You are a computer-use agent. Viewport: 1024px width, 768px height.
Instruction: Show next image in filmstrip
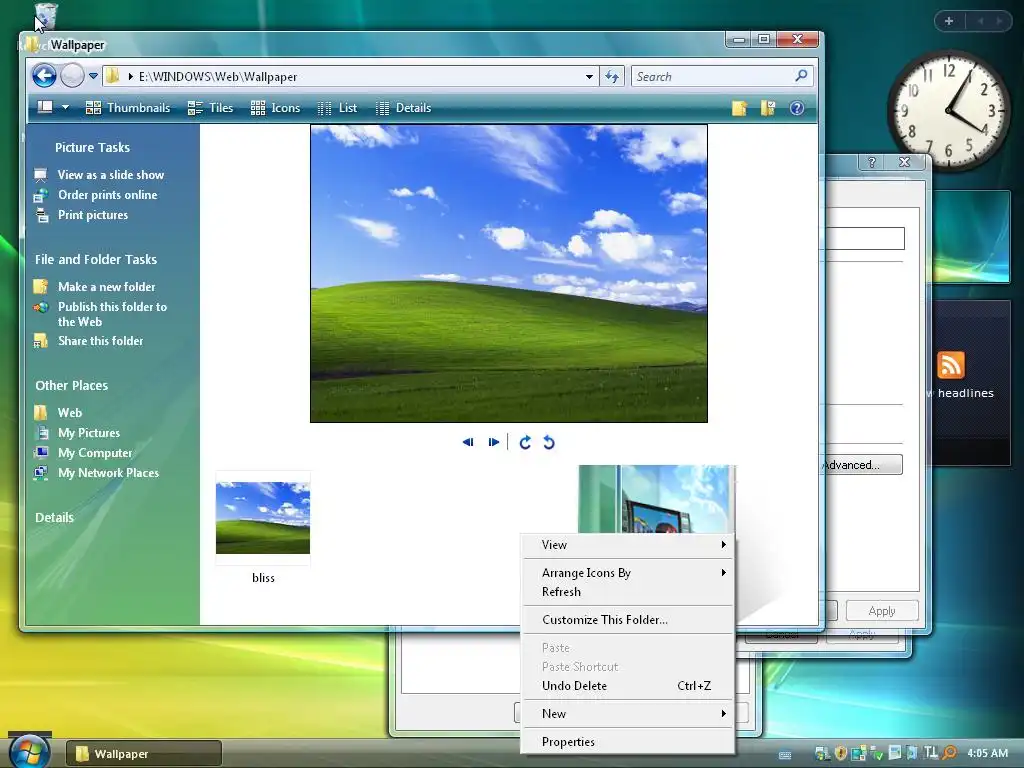point(494,442)
